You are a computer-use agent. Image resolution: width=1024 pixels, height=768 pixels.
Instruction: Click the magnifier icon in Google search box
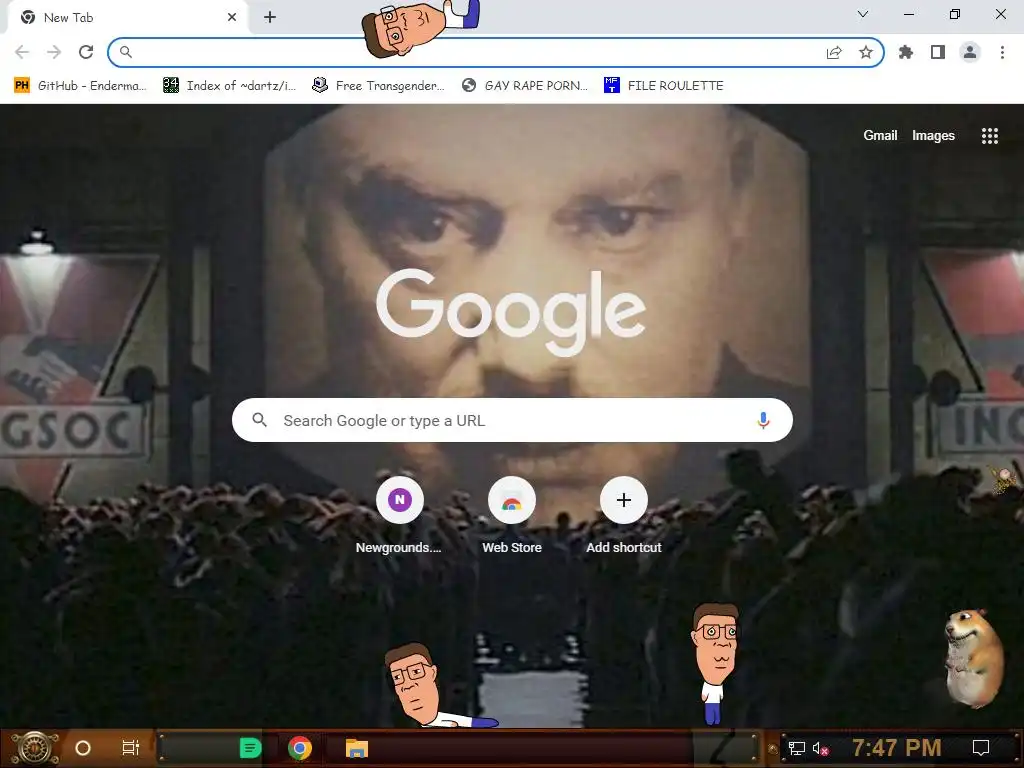[259, 420]
